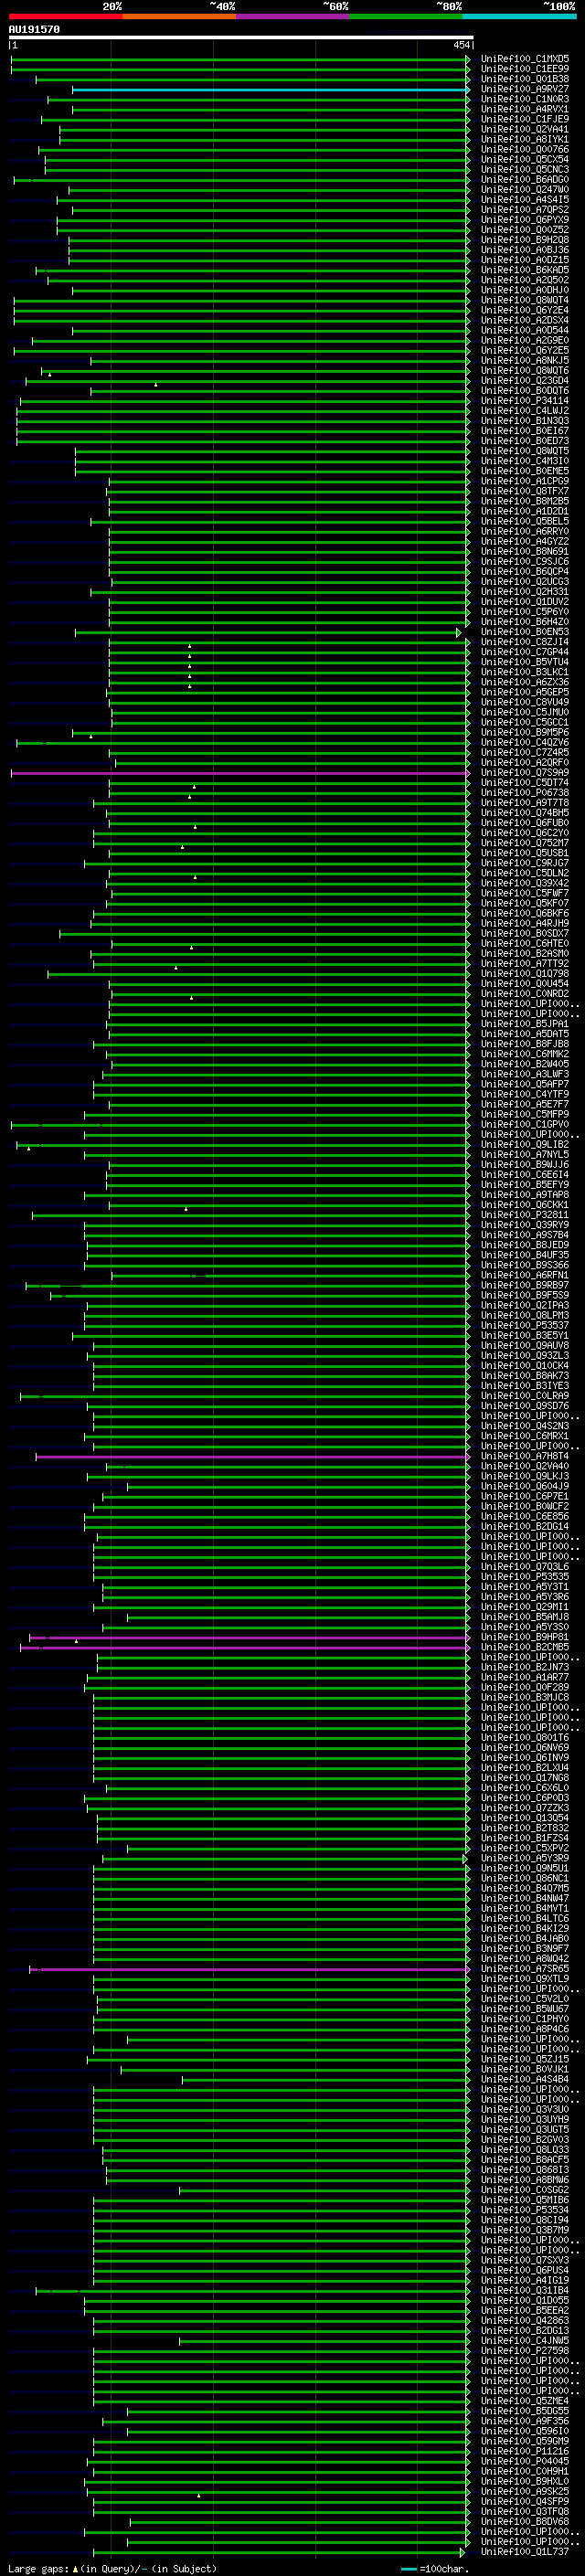Click the UniRef100_Q7S9A9 label
Viewport: 585px width, 2576px height.
[524, 773]
